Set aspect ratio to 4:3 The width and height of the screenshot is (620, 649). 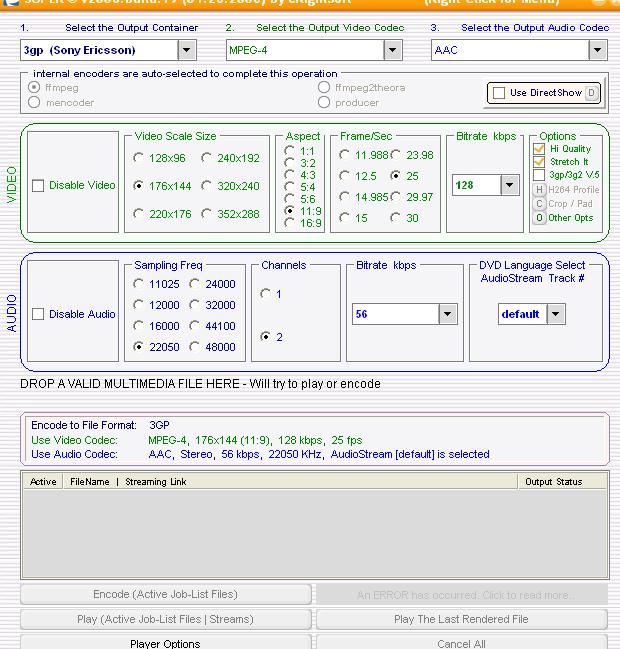[x=289, y=175]
